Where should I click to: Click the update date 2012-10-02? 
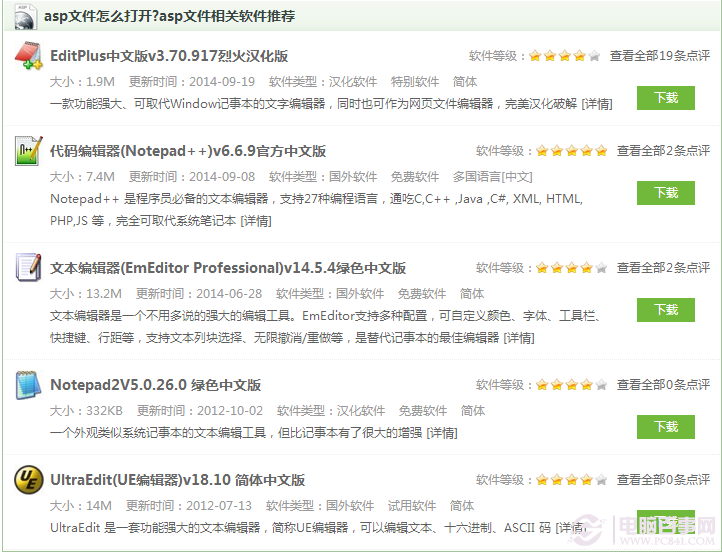[x=230, y=411]
